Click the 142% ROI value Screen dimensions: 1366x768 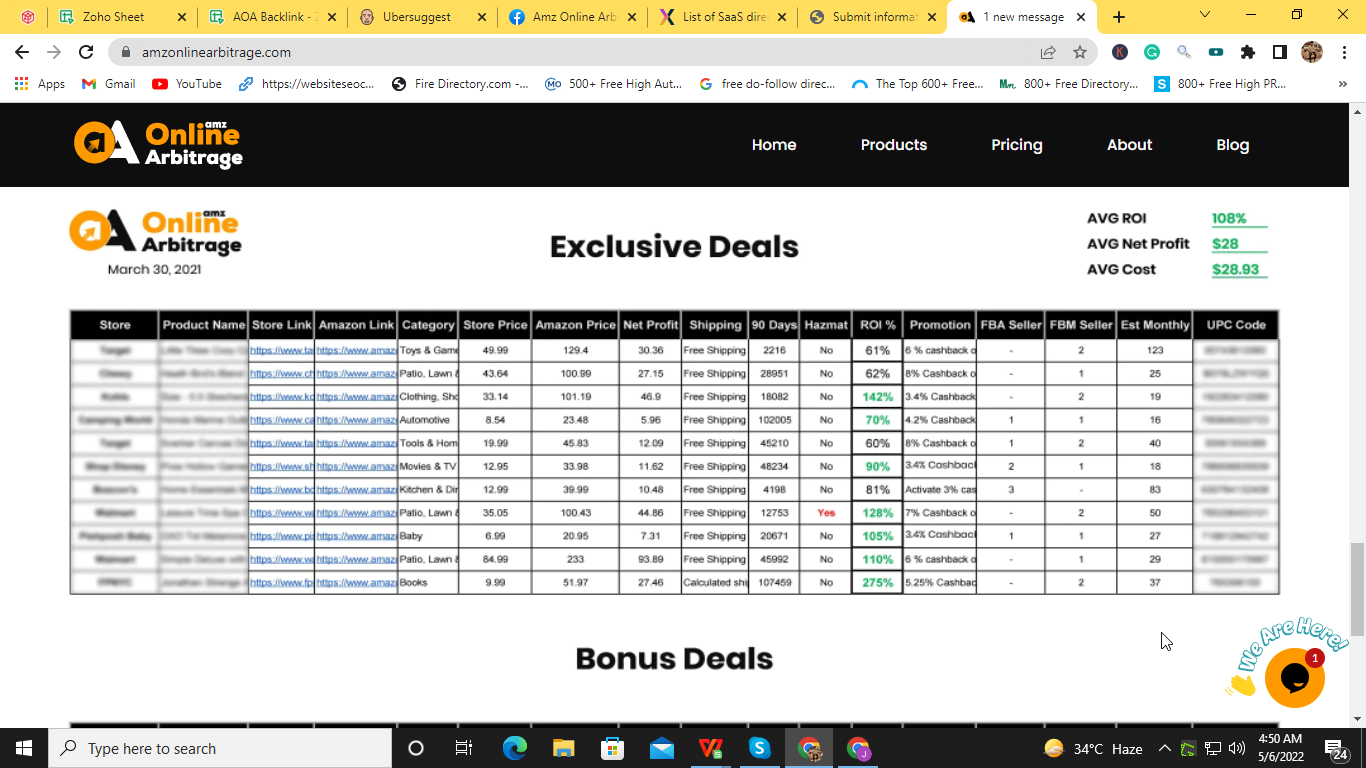877,397
